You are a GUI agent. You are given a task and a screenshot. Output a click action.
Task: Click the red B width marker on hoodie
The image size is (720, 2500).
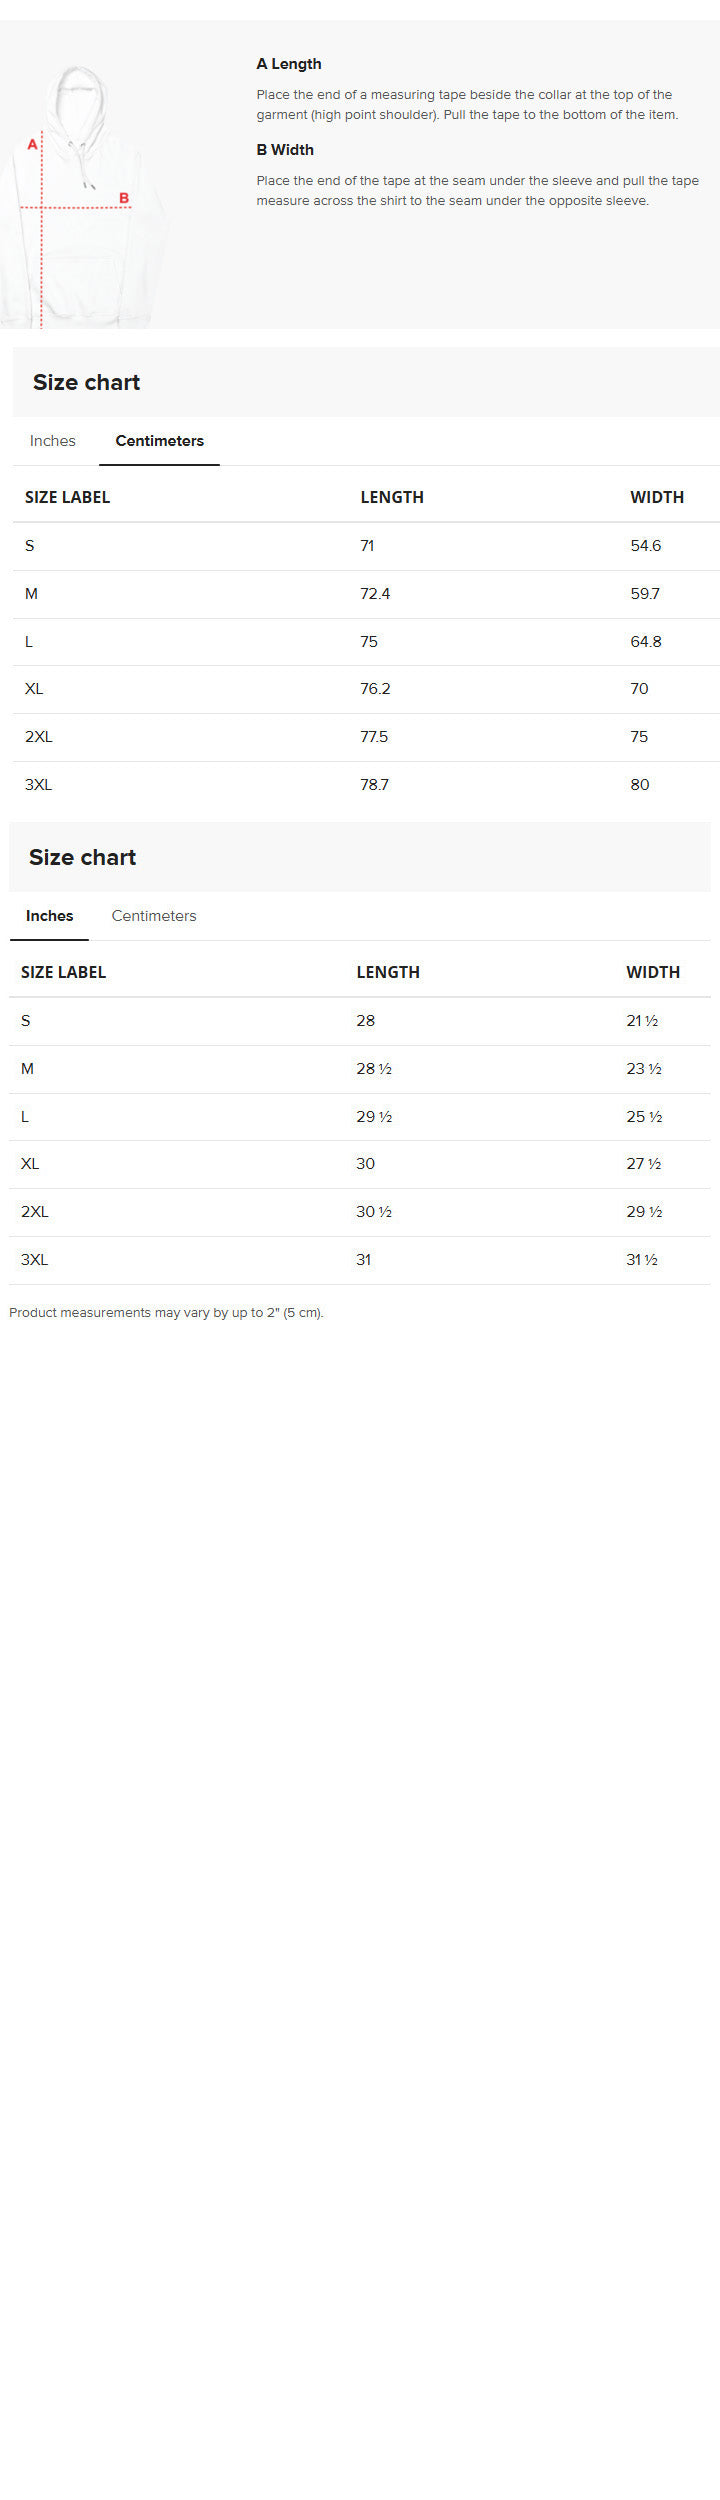coord(124,198)
